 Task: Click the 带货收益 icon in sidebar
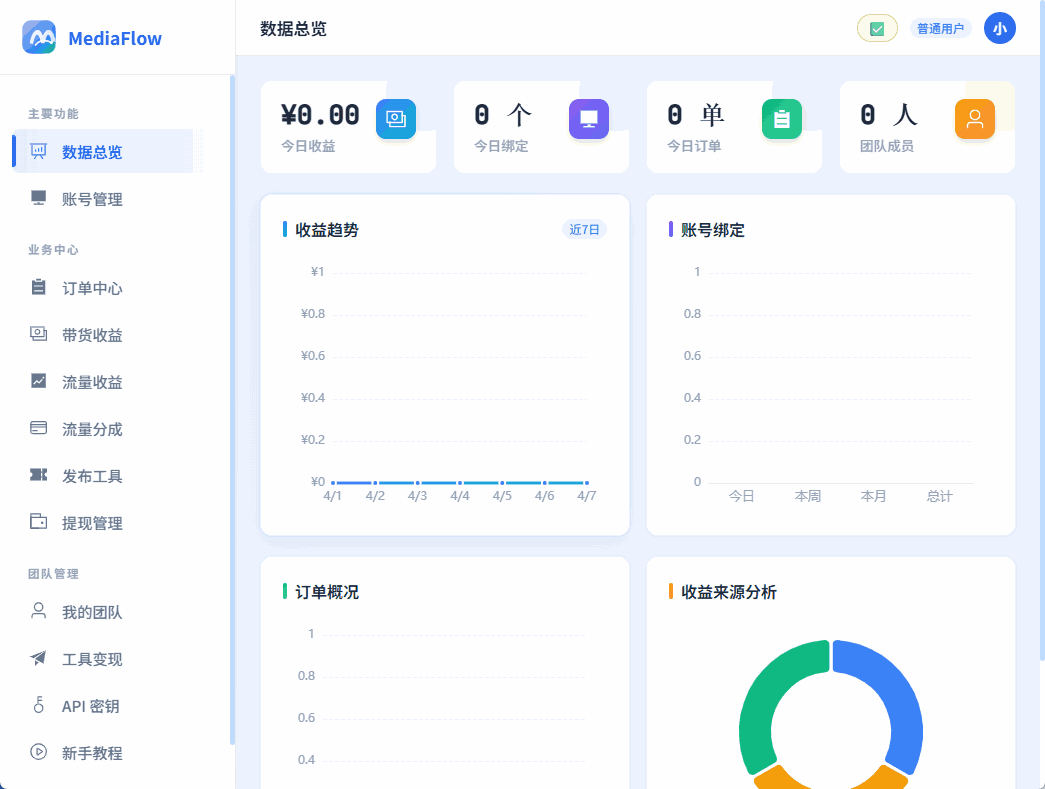click(x=38, y=335)
